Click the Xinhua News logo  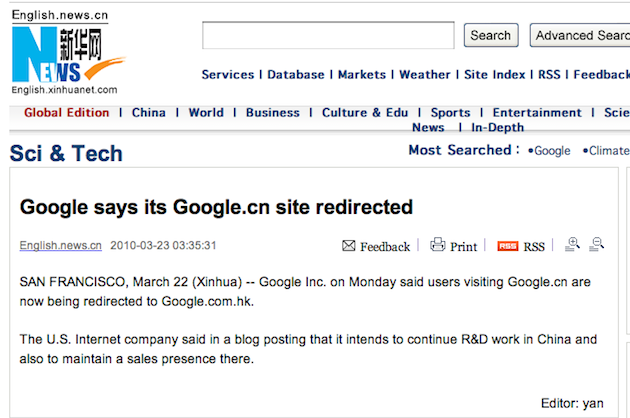click(x=65, y=58)
